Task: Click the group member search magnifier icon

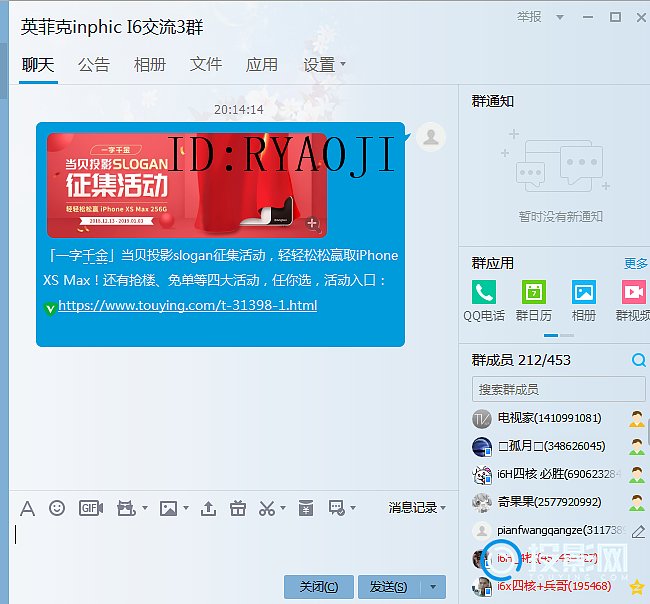Action: click(638, 360)
